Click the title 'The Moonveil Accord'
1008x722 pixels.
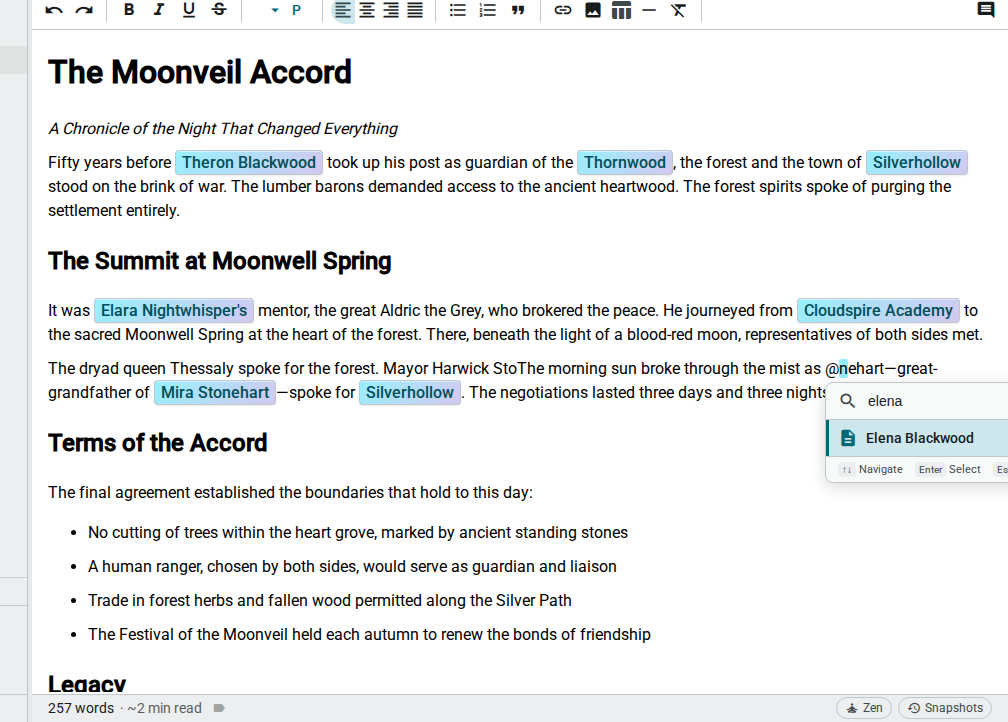point(200,72)
